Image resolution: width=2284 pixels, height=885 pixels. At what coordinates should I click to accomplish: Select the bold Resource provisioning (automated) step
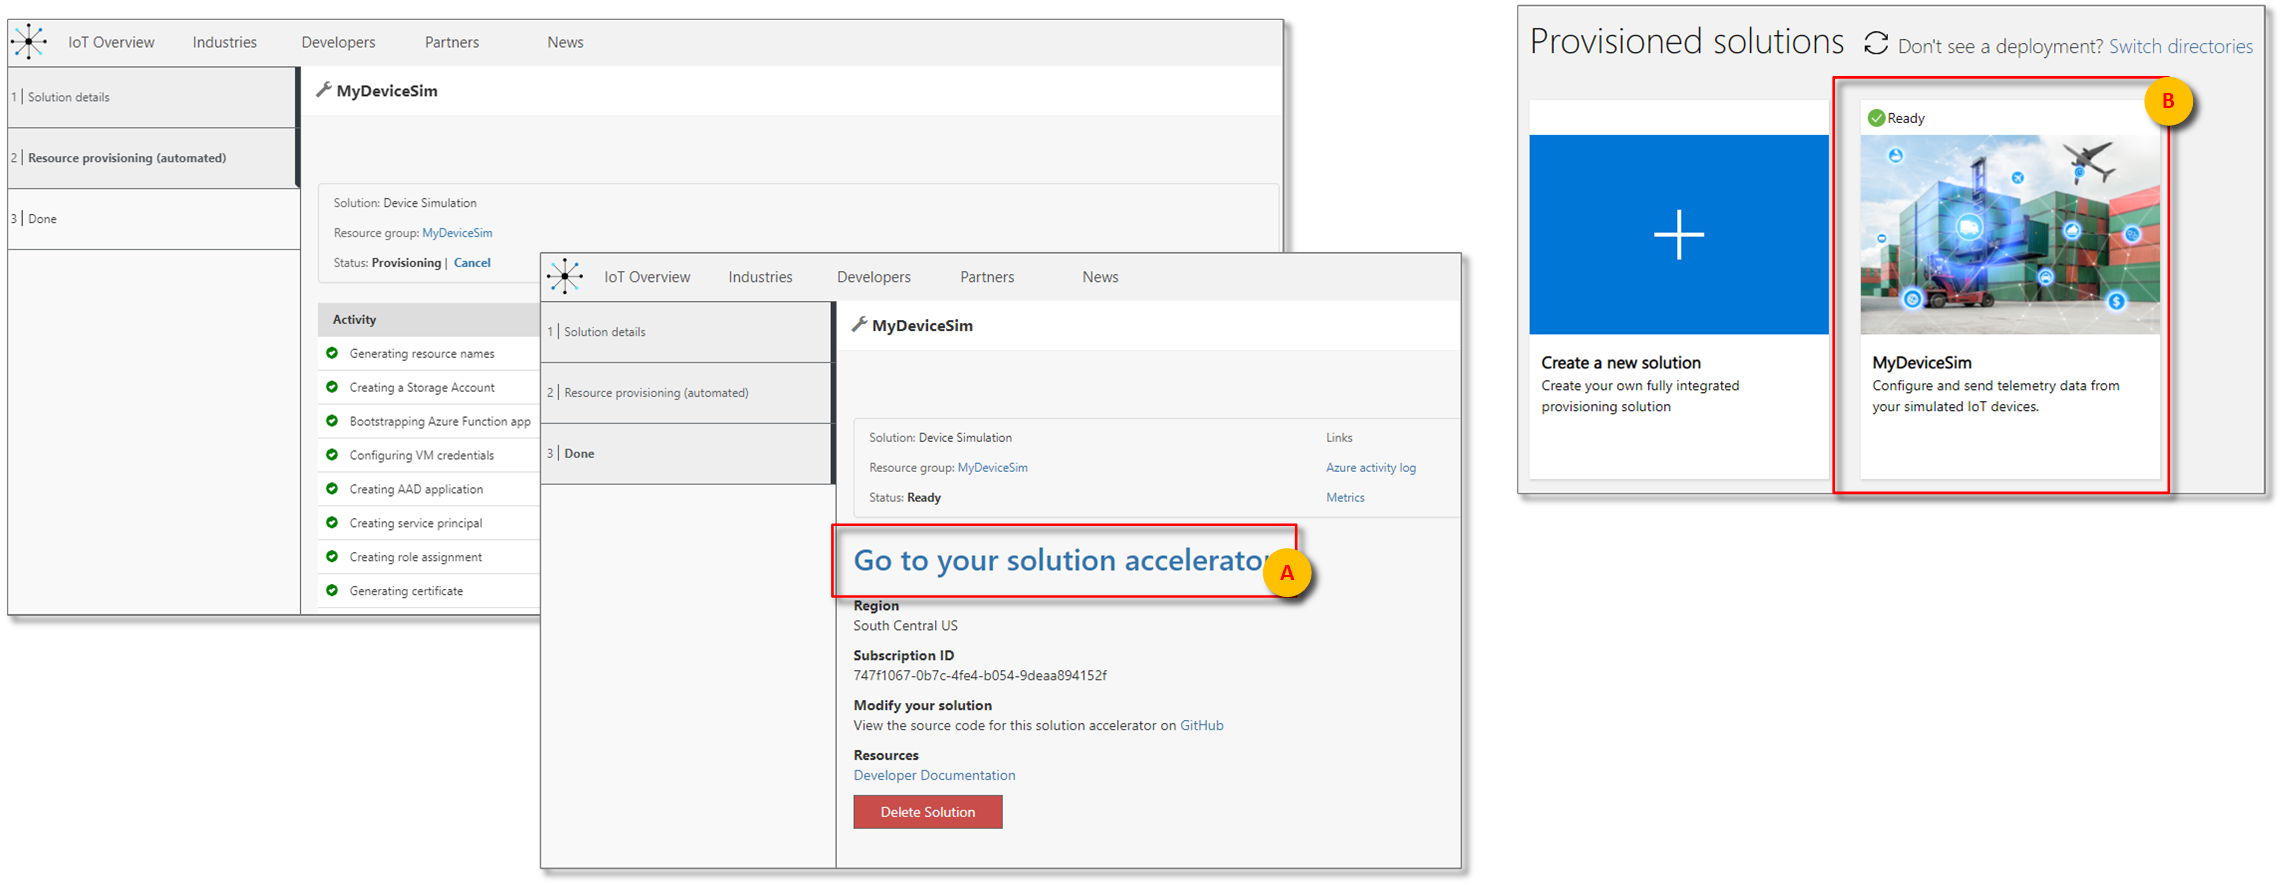(x=152, y=158)
